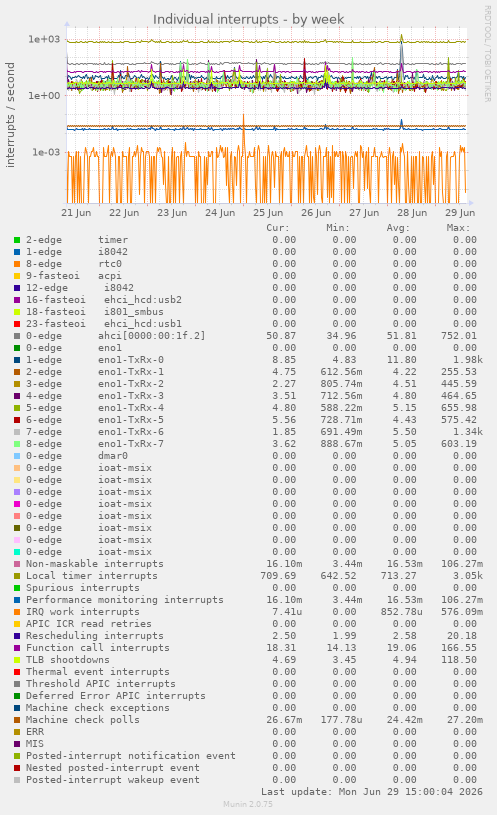Click the '3.05k' max for Local timer

[x=462, y=576]
